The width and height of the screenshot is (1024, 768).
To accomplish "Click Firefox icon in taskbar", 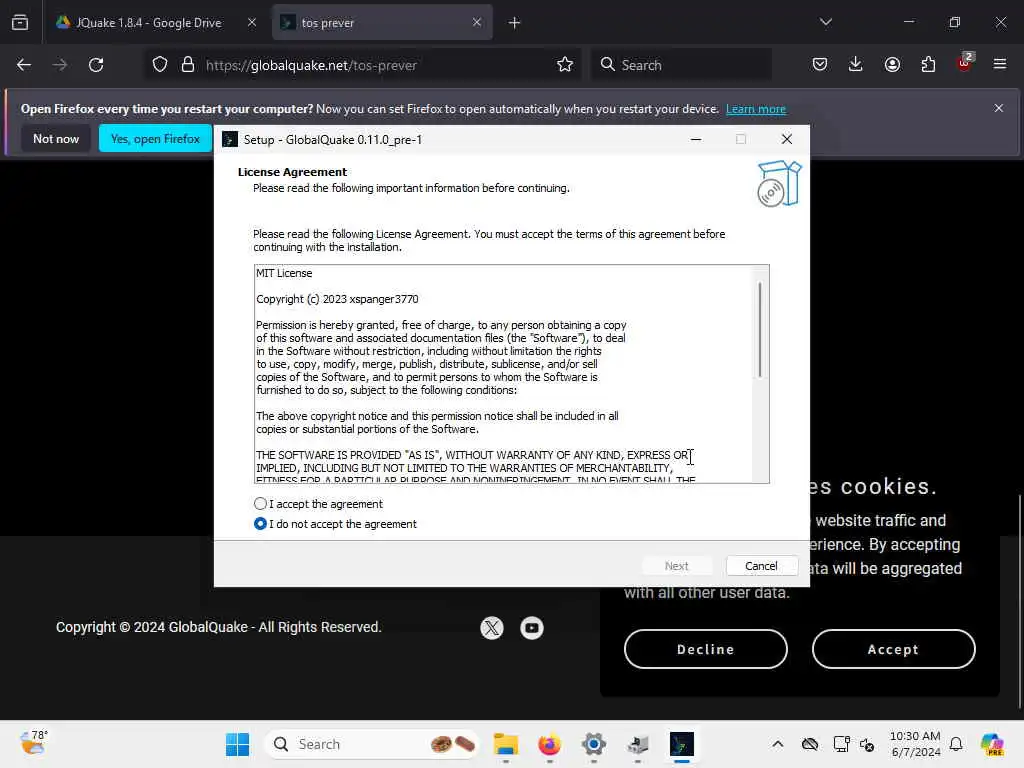I will (x=549, y=744).
